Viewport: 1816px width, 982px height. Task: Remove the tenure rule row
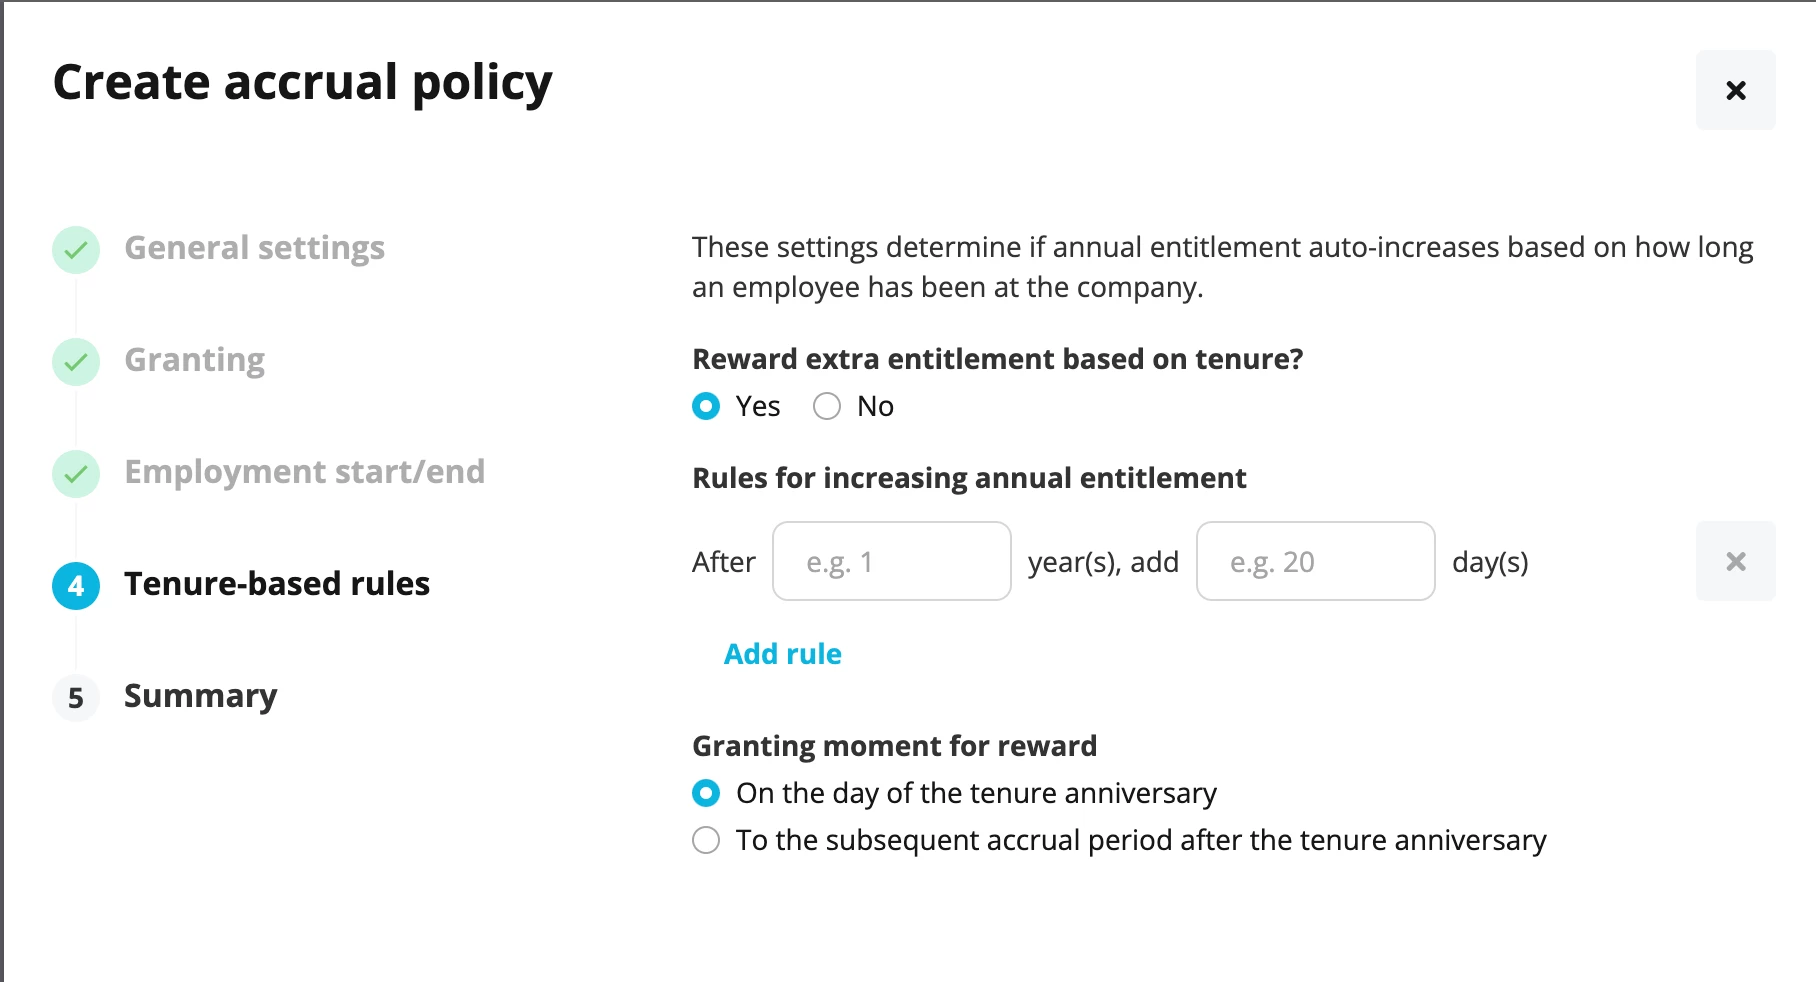click(1735, 561)
